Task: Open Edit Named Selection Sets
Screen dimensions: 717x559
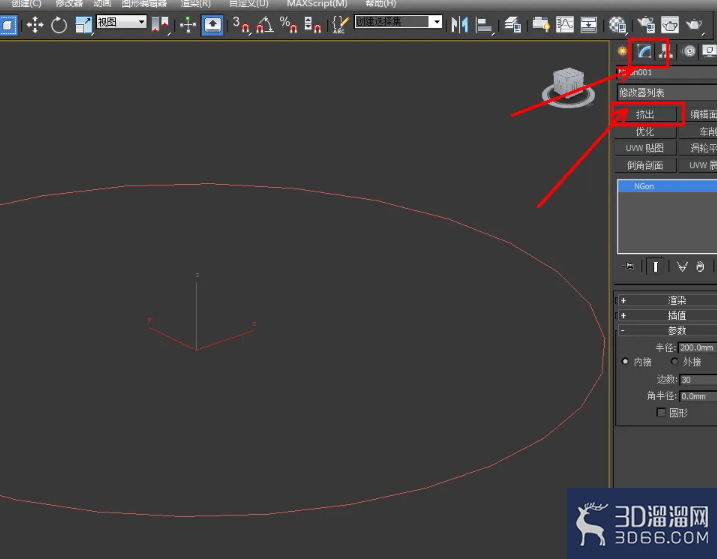Action: tap(340, 25)
